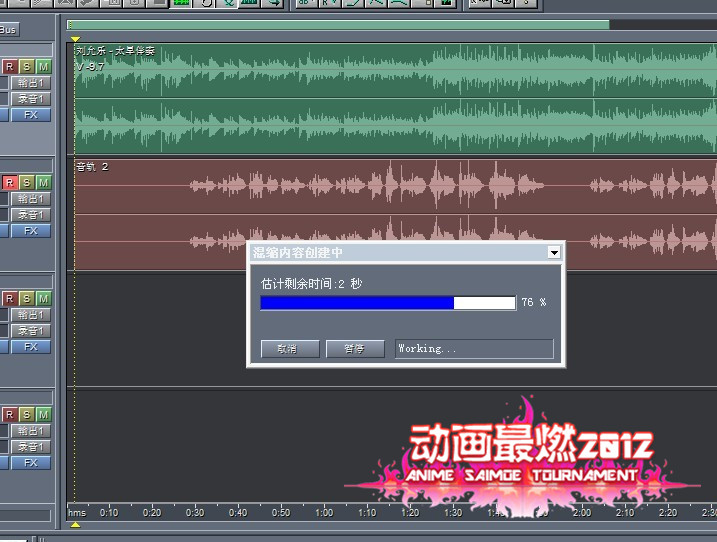Arm record (R) on 音轨 2
Image resolution: width=717 pixels, height=542 pixels.
pos(10,183)
